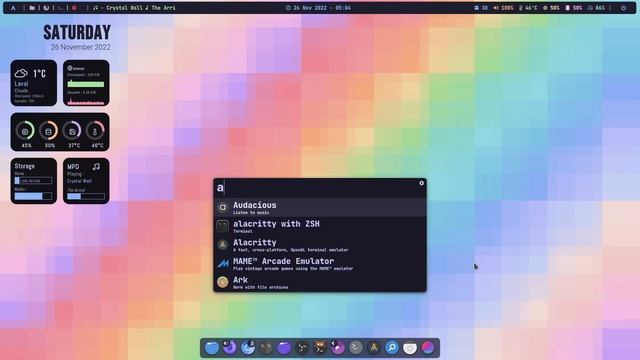Click the MPD widget music note icon
This screenshot has height=360, width=640.
point(96,167)
